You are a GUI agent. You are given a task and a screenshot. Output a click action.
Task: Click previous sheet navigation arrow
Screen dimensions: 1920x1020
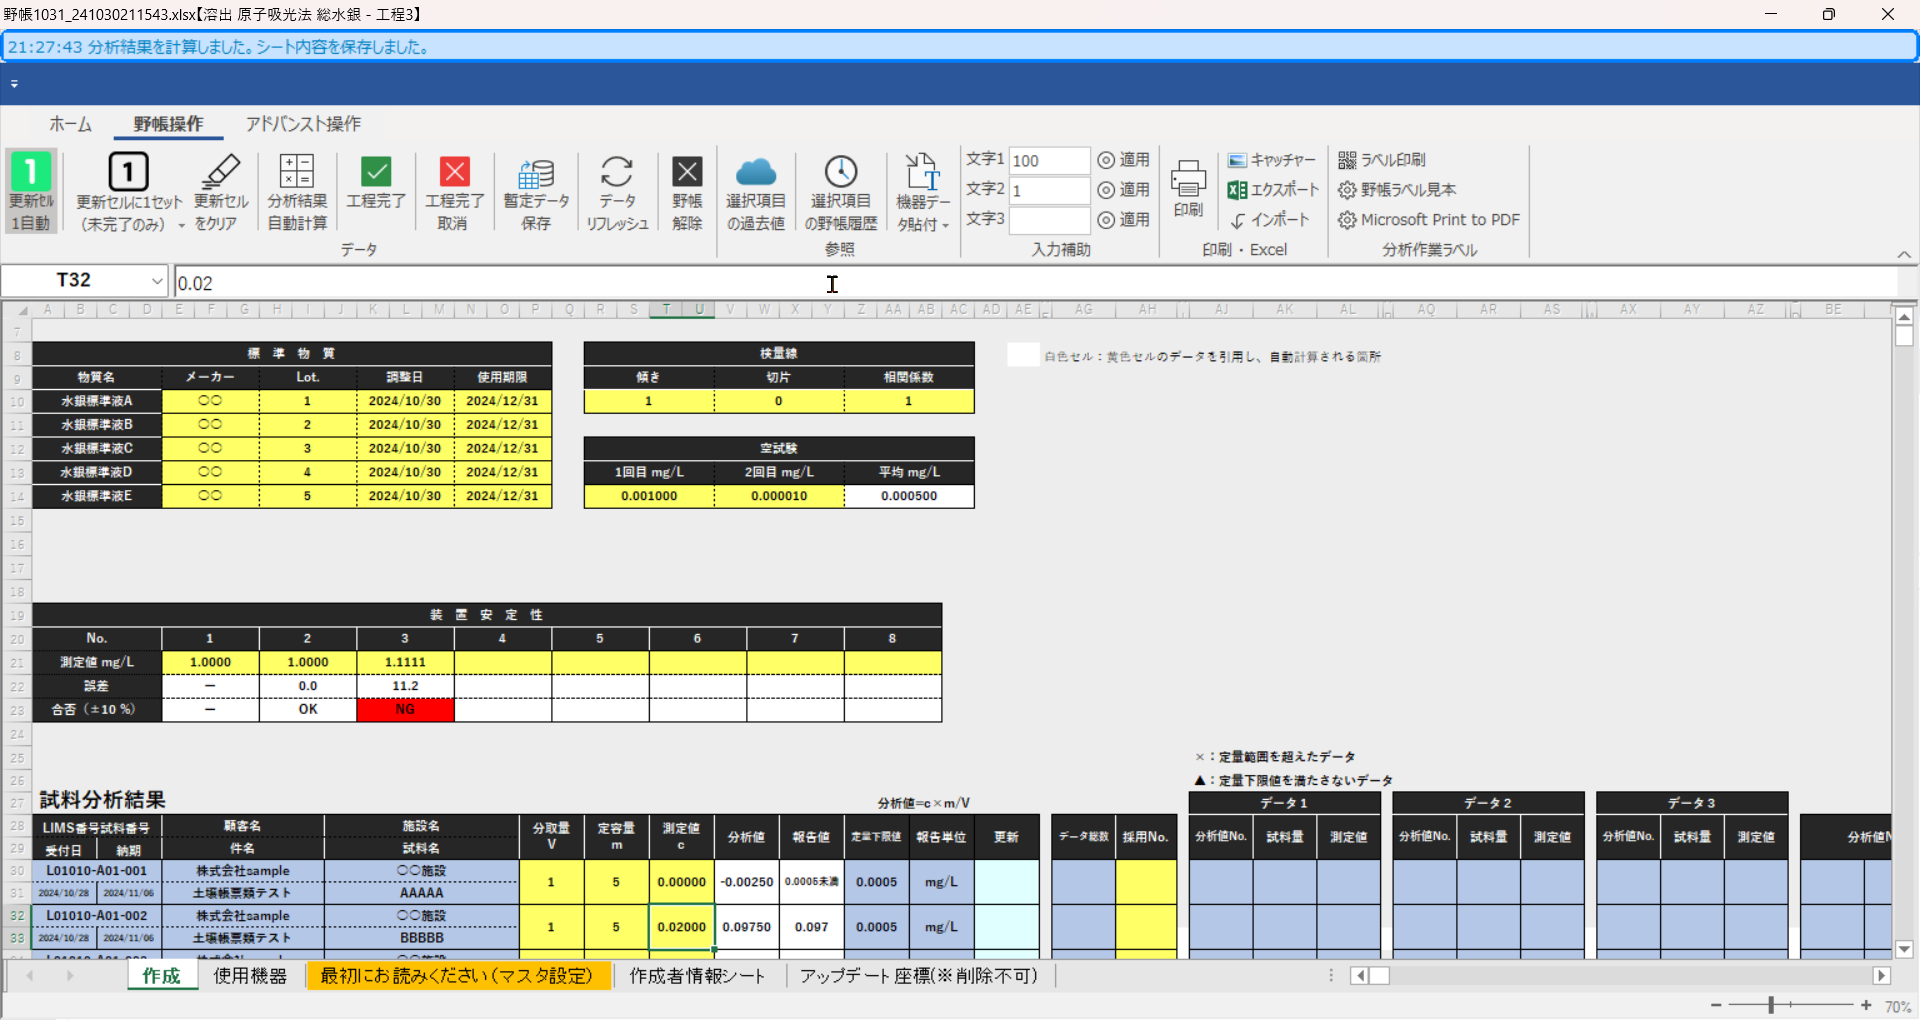click(30, 976)
